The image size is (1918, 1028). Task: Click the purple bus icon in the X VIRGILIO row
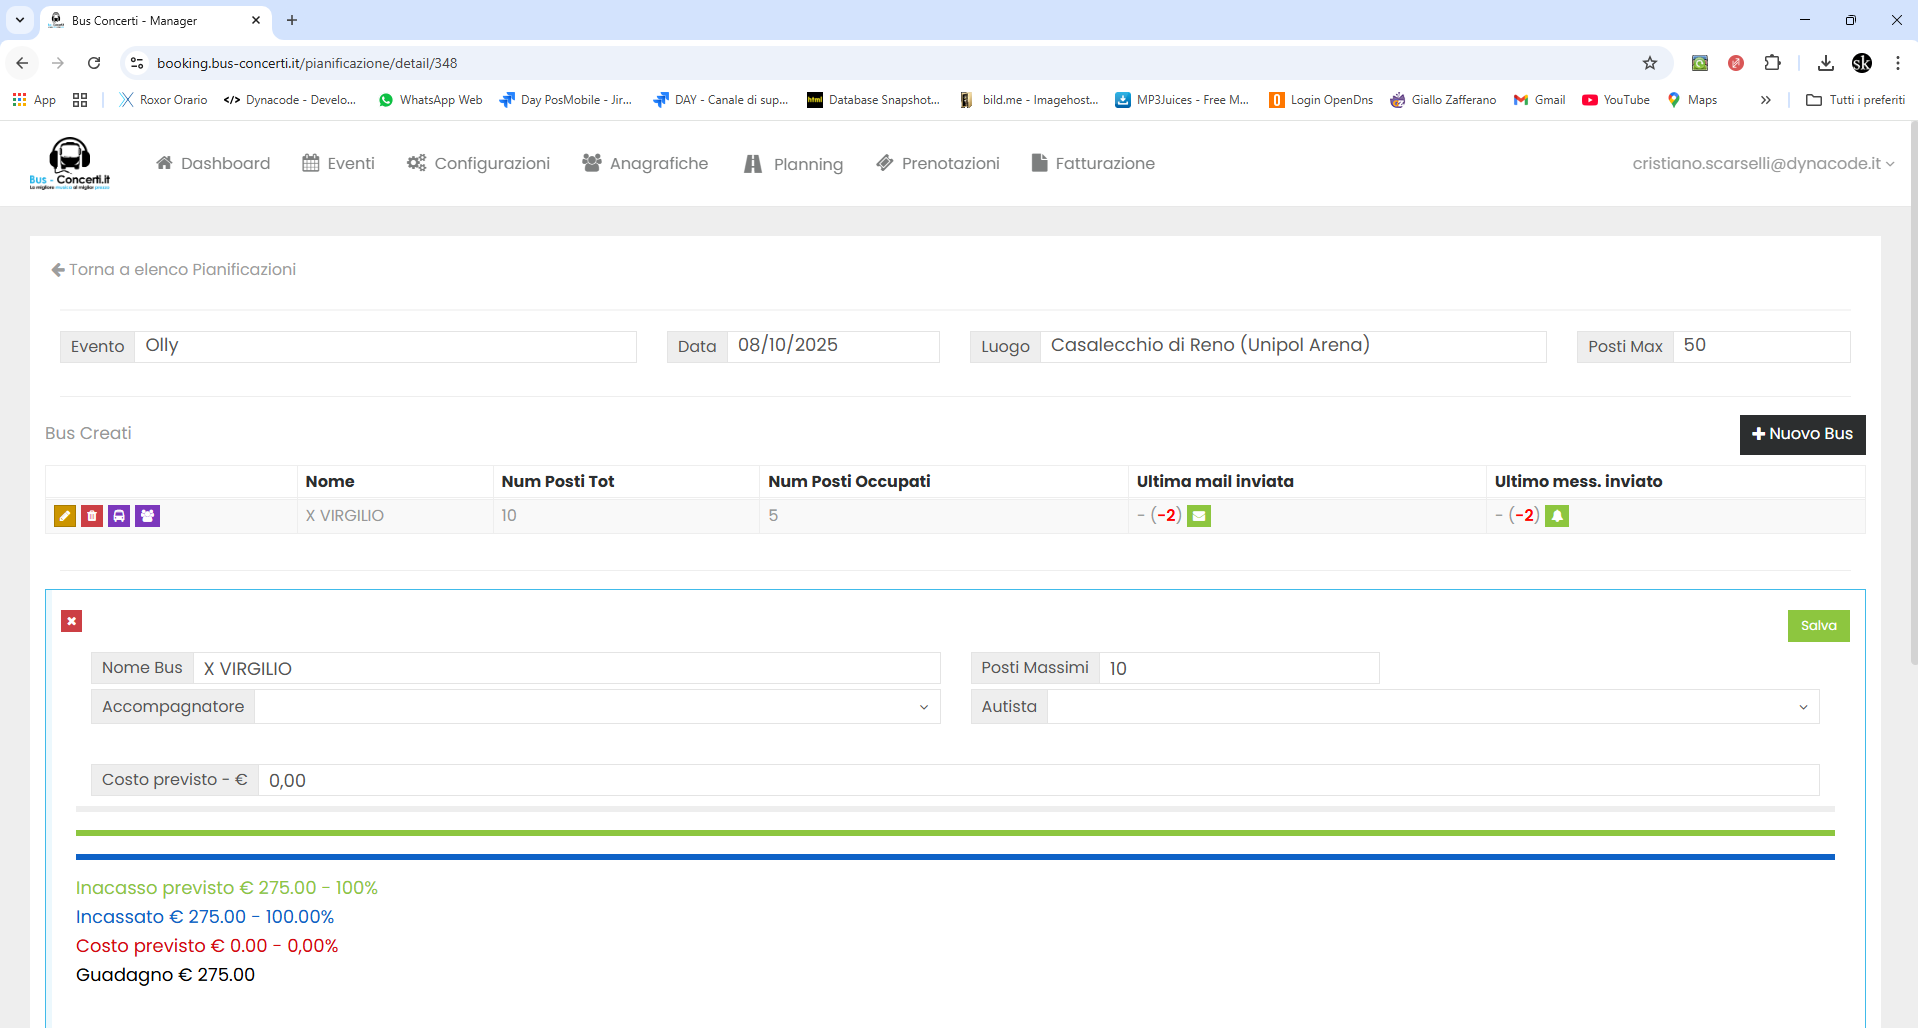(x=119, y=516)
